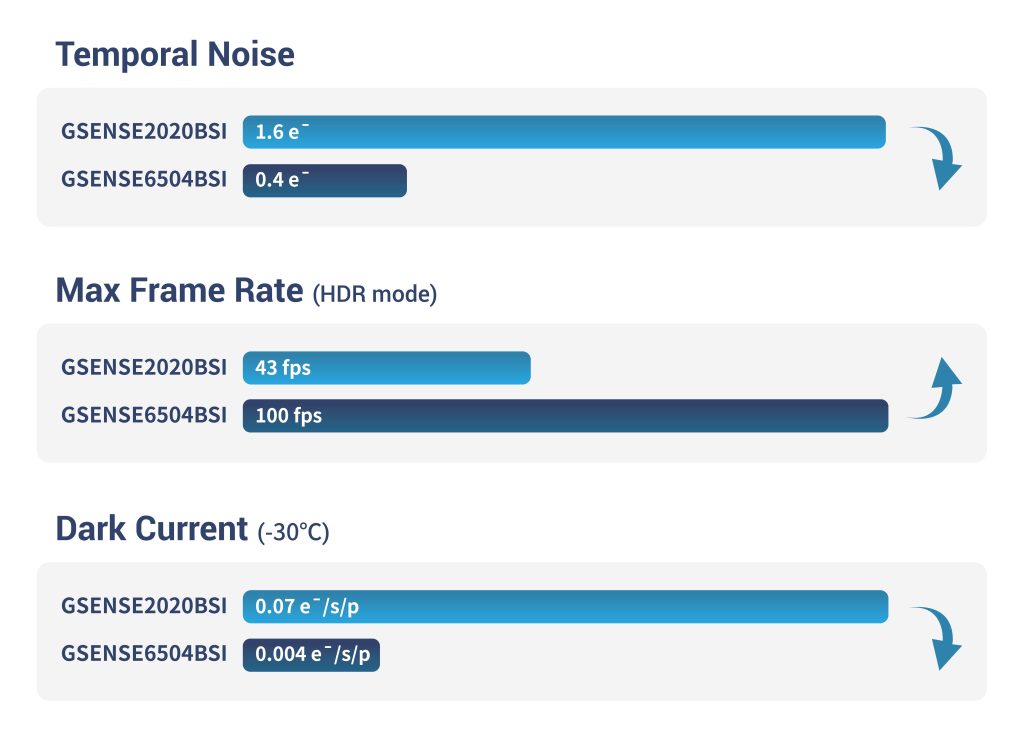Image resolution: width=1024 pixels, height=736 pixels.
Task: Click the (HDR mode) subtitle text
Action: (375, 295)
